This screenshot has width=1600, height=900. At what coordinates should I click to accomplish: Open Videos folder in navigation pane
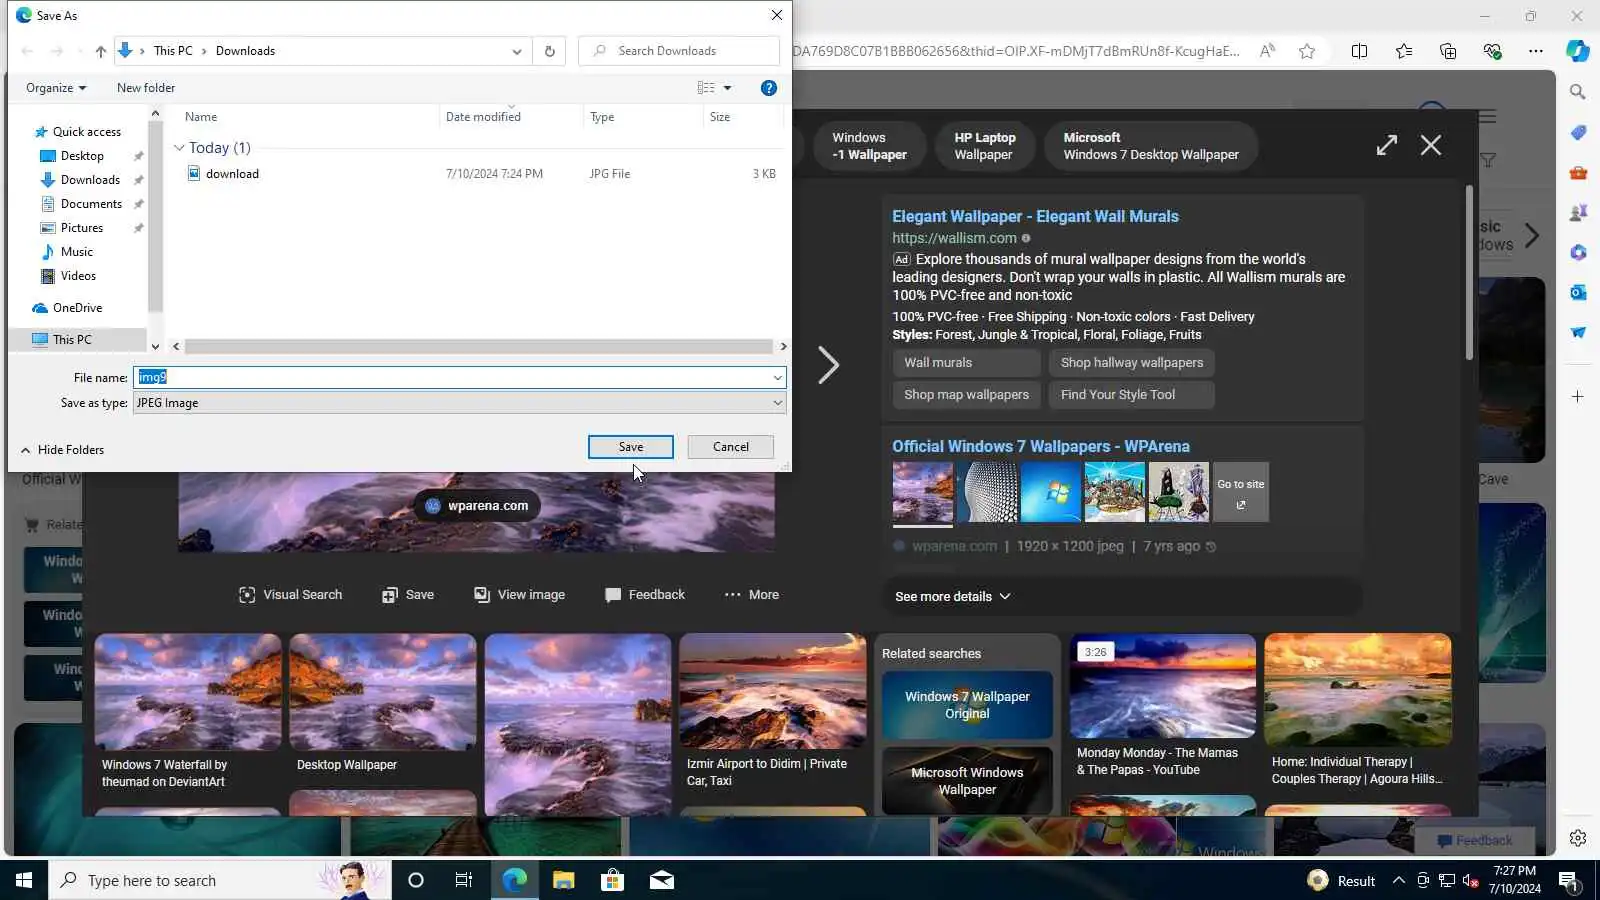click(x=78, y=276)
